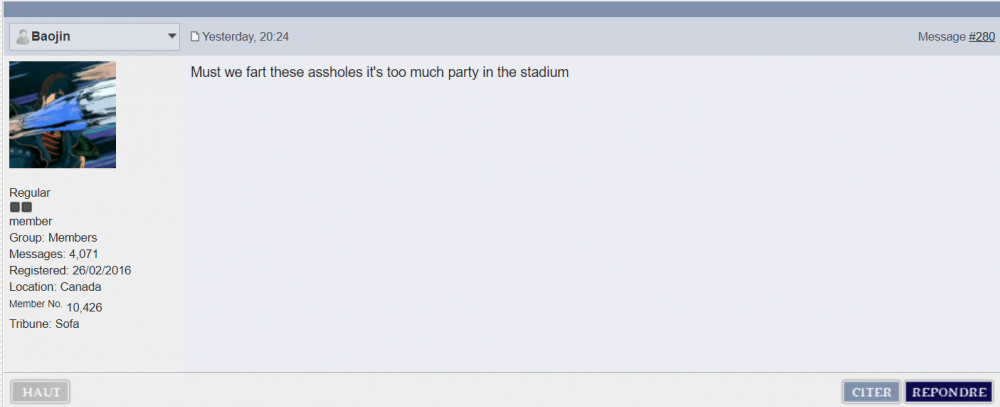Screen dimensions: 1000x407
Task: Click the Registered: 26/02/2016 line
Action: pos(70,270)
